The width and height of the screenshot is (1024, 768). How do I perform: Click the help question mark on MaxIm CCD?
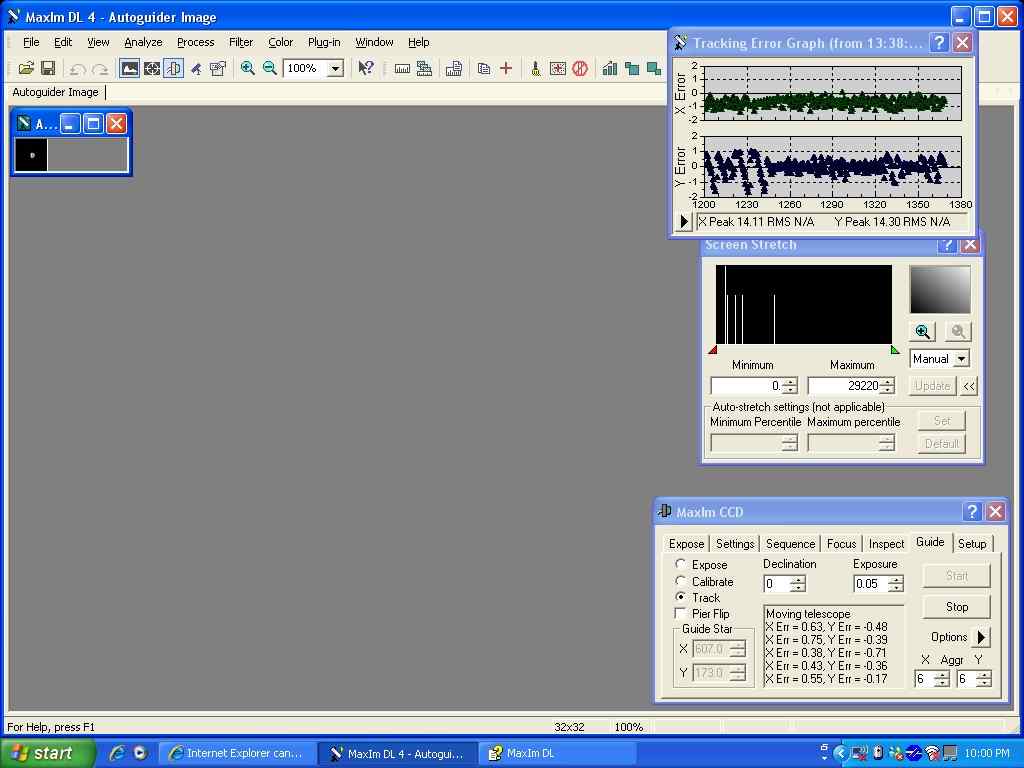point(972,511)
